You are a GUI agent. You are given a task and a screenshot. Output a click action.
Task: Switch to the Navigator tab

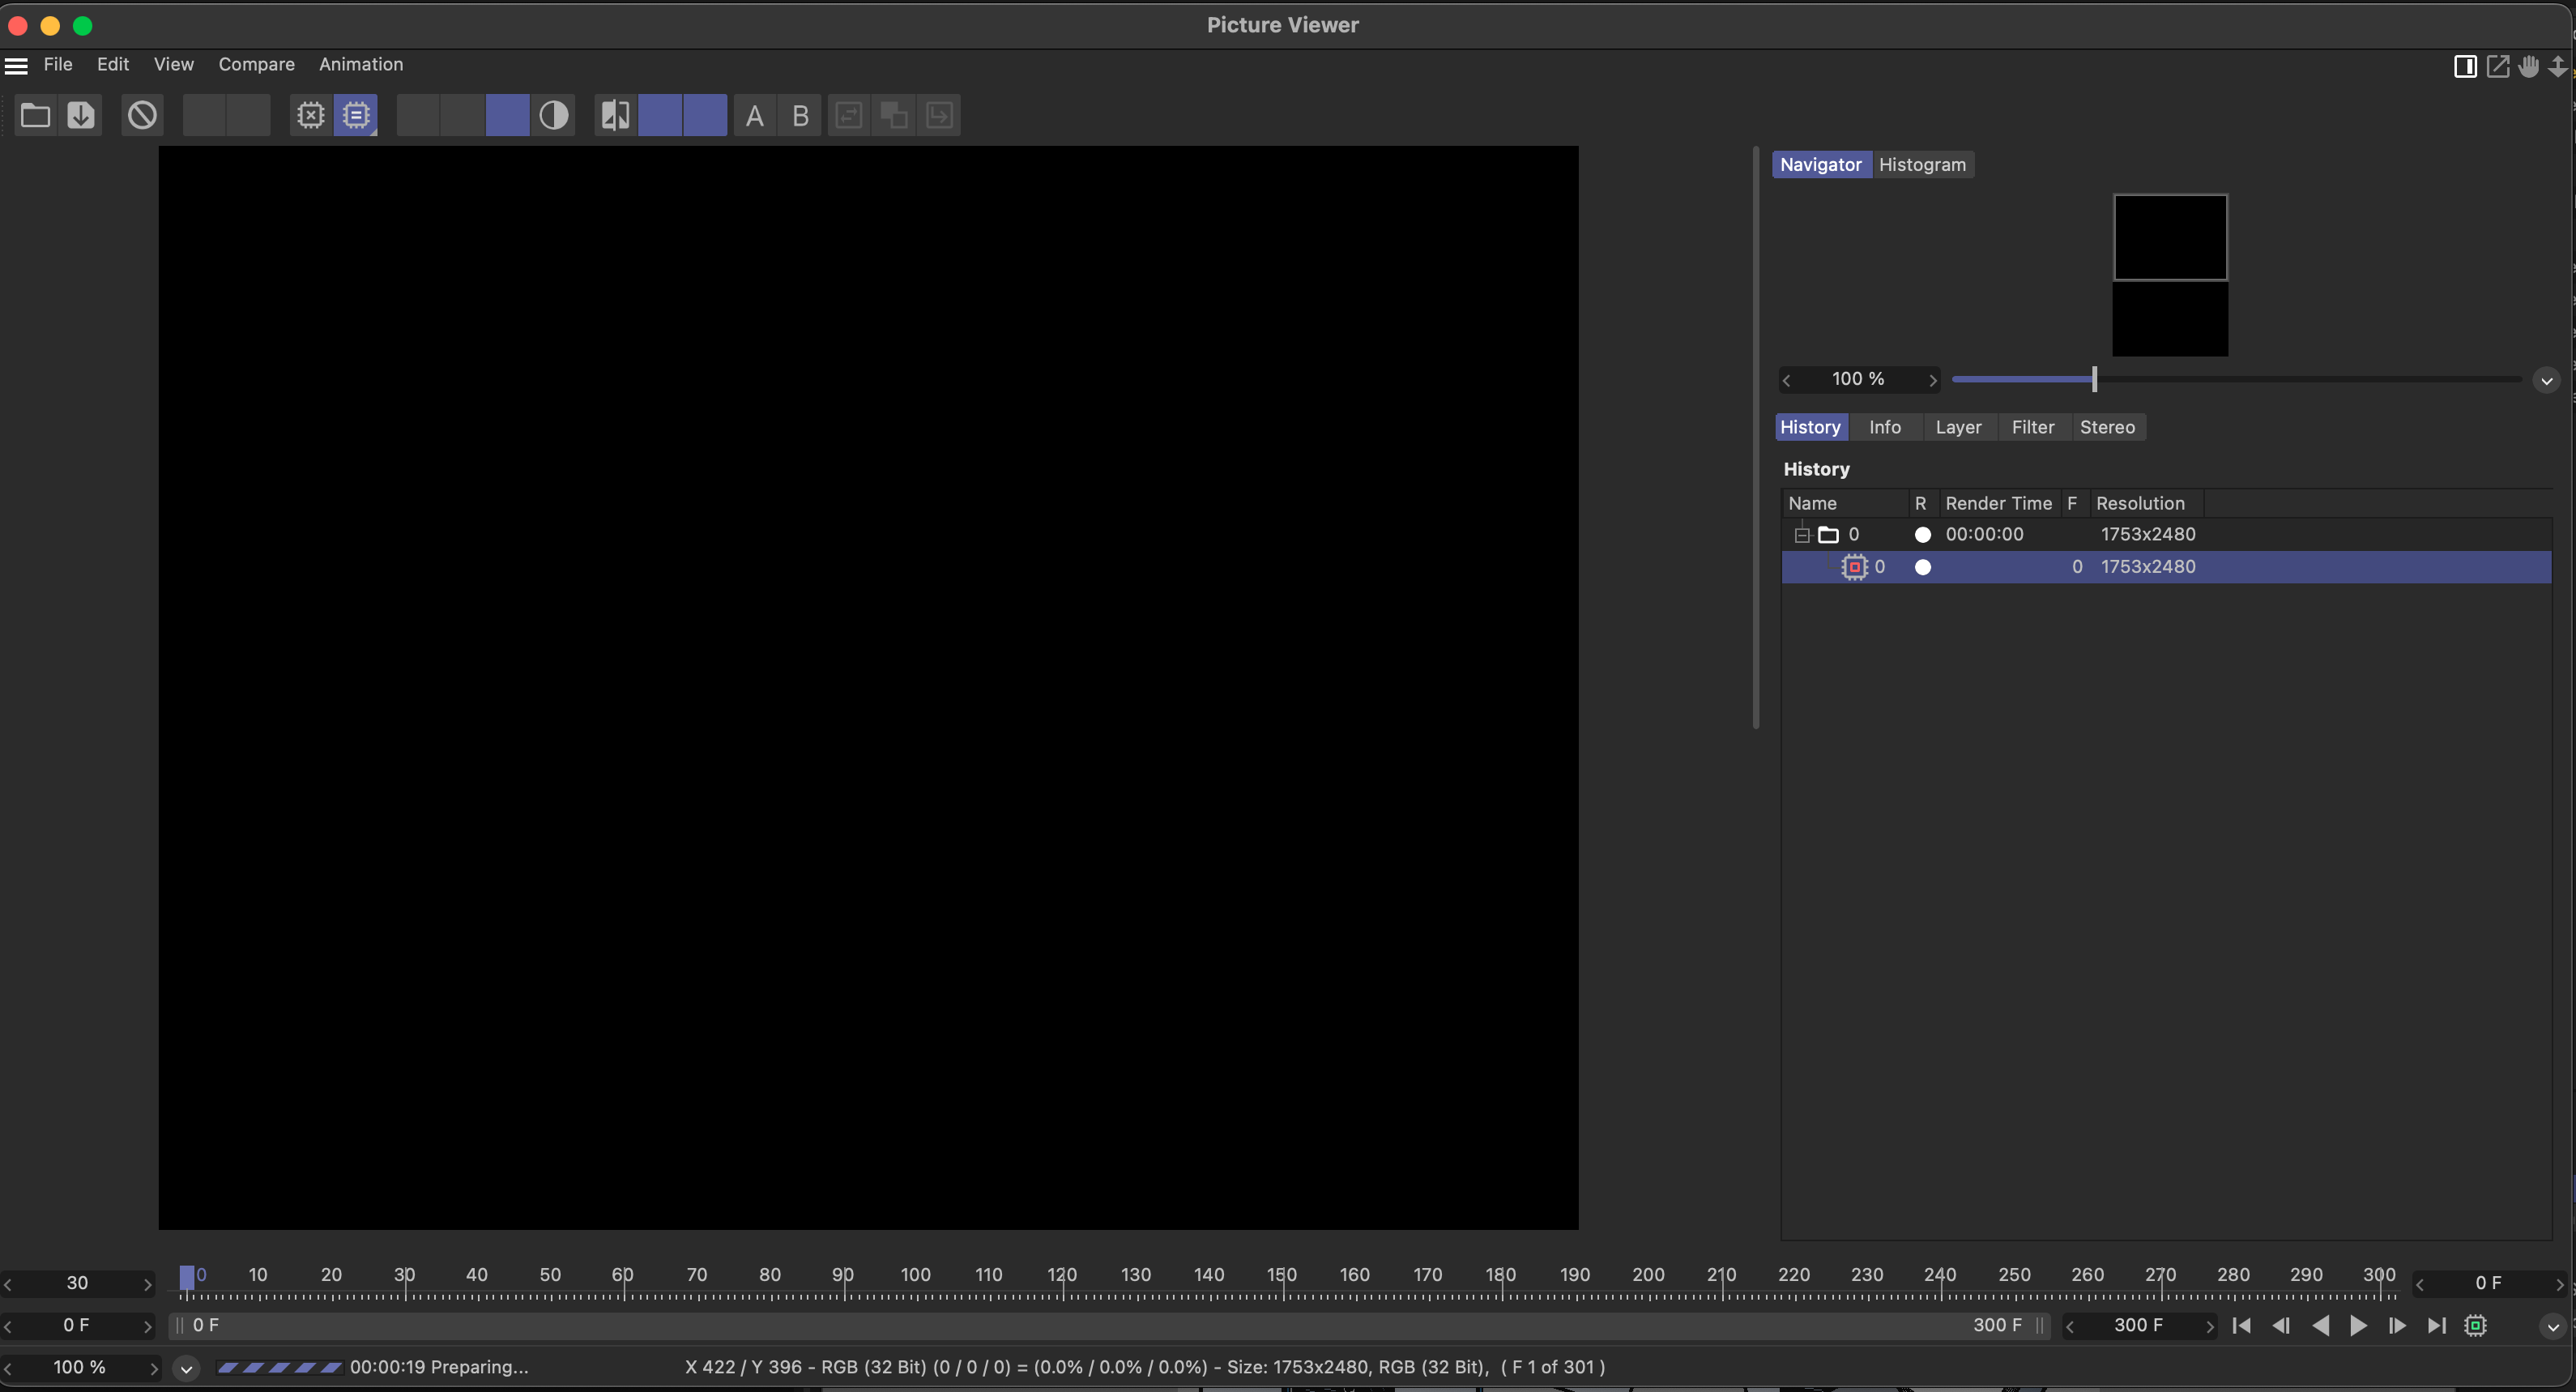pyautogui.click(x=1820, y=165)
